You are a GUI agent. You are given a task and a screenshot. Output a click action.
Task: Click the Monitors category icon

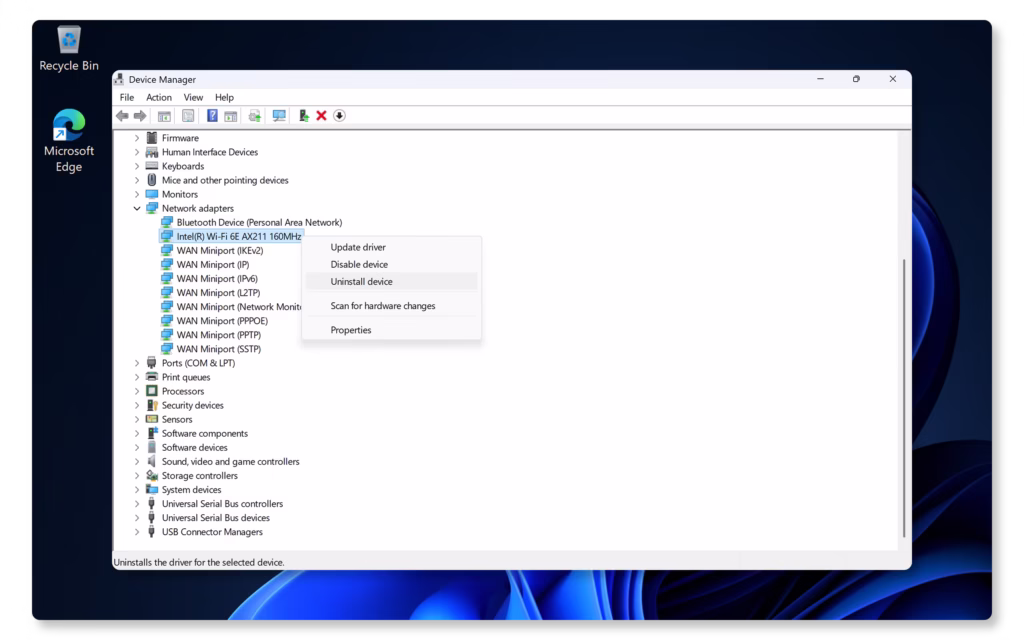coord(152,194)
